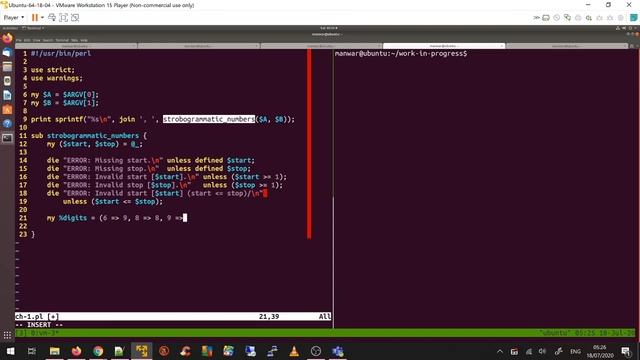Open File Explorer from Windows taskbar
Image resolution: width=640 pixels, height=360 pixels.
tap(54, 351)
